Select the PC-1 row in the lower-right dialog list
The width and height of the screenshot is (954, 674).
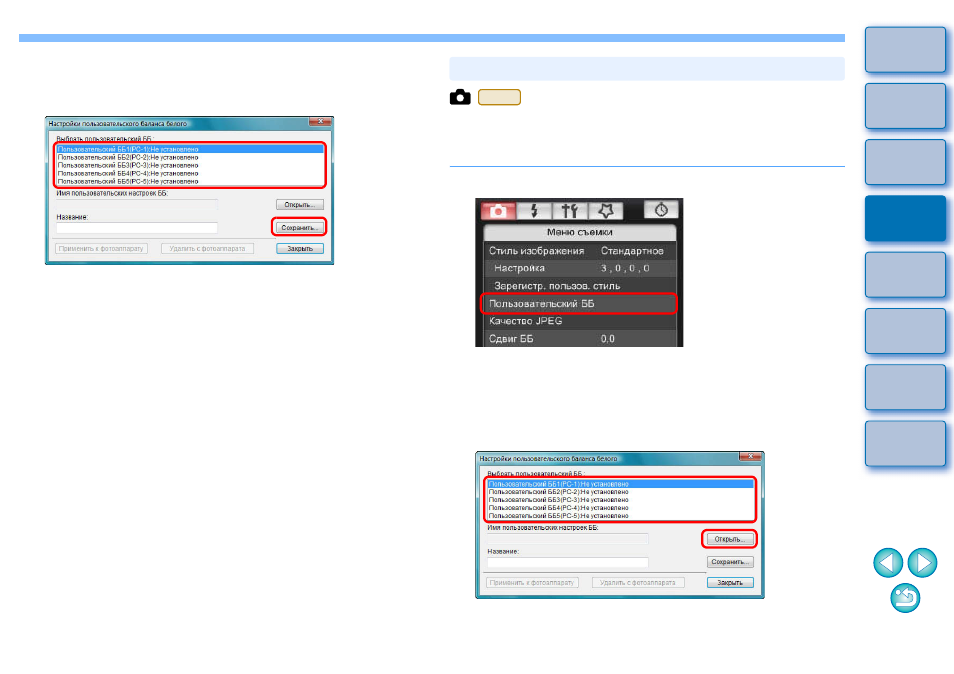coord(621,484)
